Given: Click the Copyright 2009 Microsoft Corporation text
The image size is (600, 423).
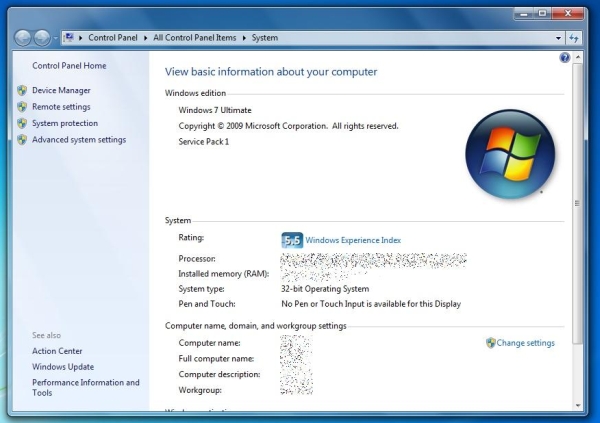Looking at the screenshot, I should [x=289, y=126].
